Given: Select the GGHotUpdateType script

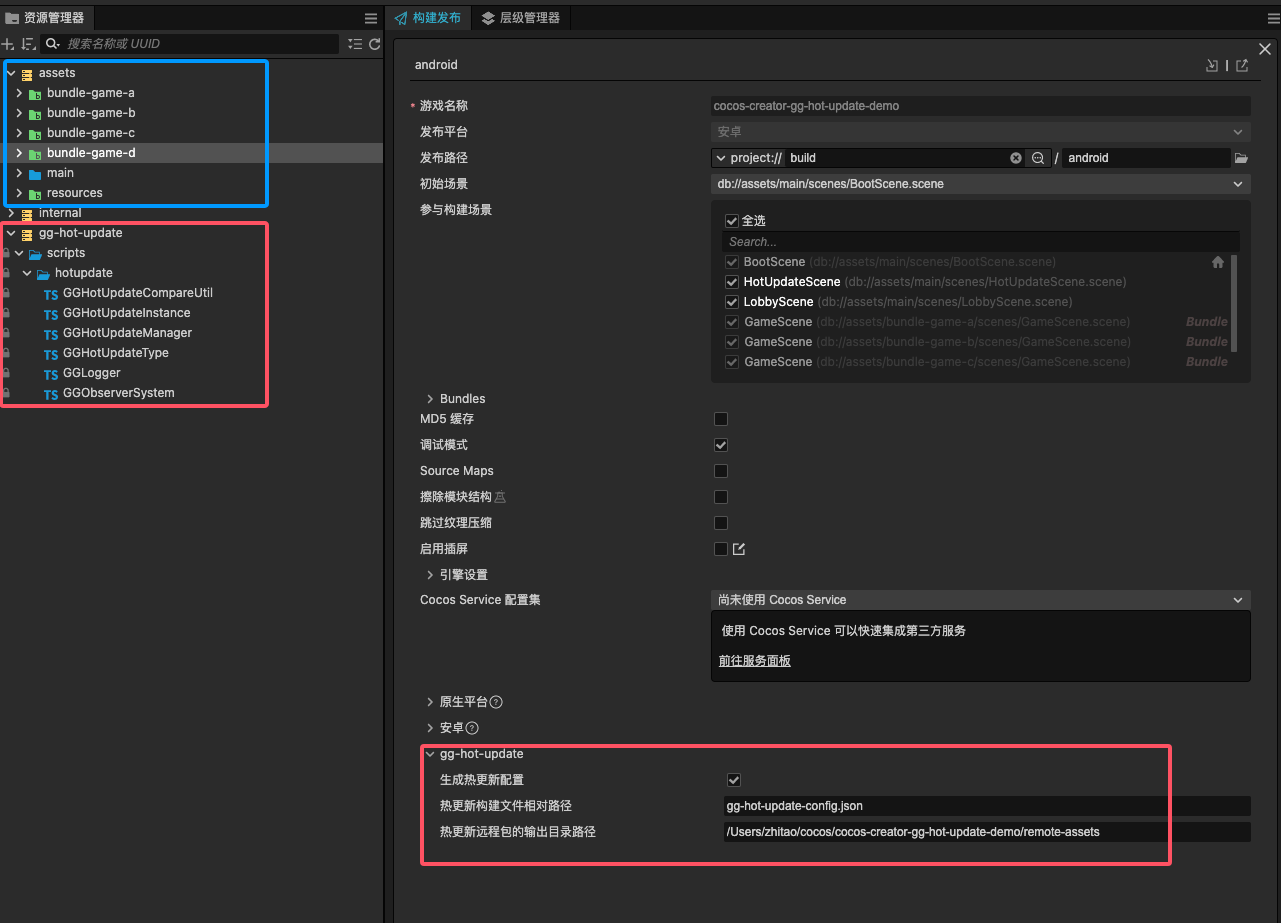Looking at the screenshot, I should click(x=116, y=353).
